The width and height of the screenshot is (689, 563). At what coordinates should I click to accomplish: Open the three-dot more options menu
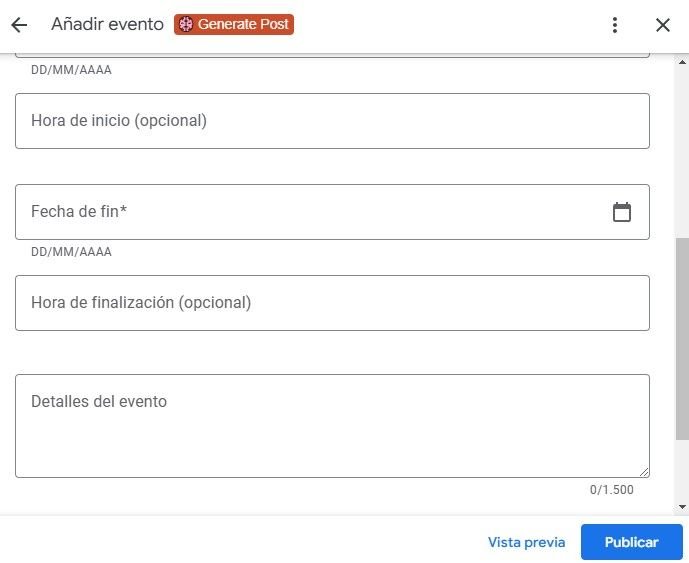click(x=615, y=25)
